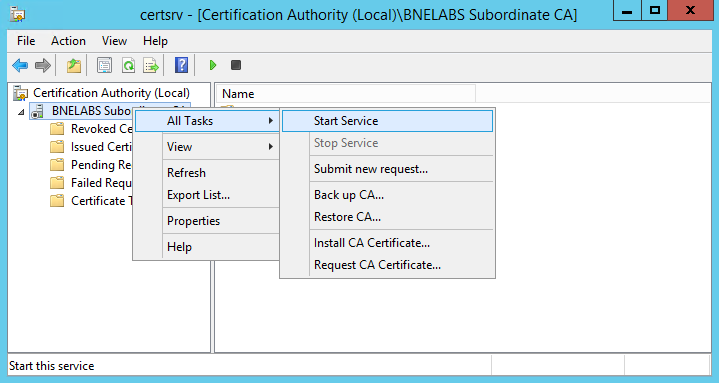The image size is (719, 383).
Task: Click the Issued Certificates folder icon
Action: pos(57,147)
